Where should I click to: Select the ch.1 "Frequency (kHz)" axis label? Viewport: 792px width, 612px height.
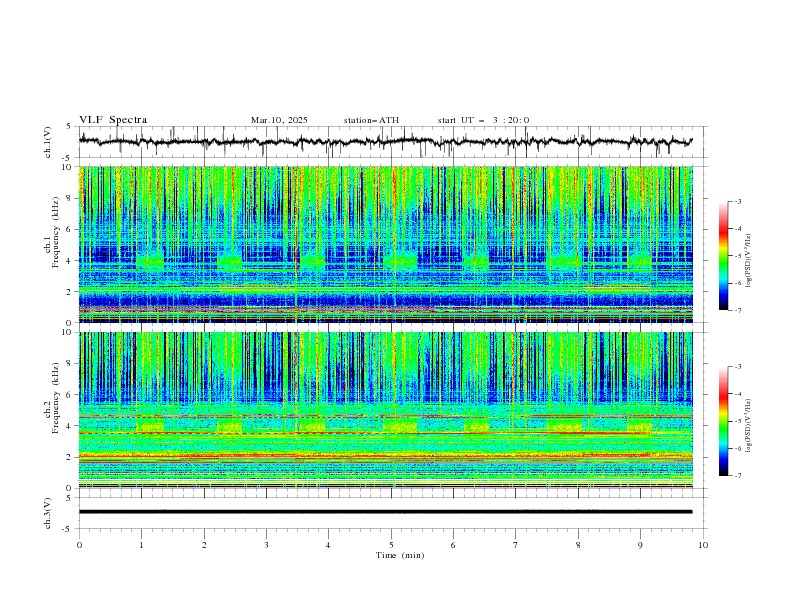point(55,233)
